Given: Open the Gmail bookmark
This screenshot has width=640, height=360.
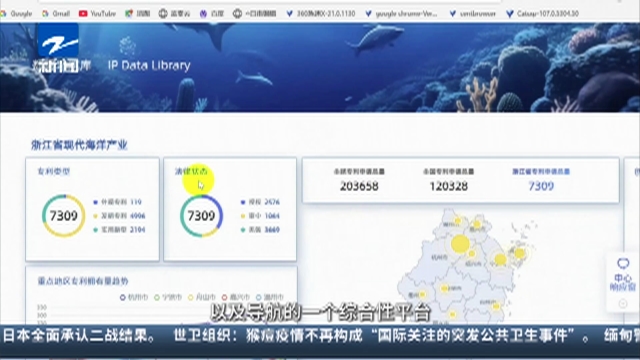Looking at the screenshot, I should [x=56, y=13].
